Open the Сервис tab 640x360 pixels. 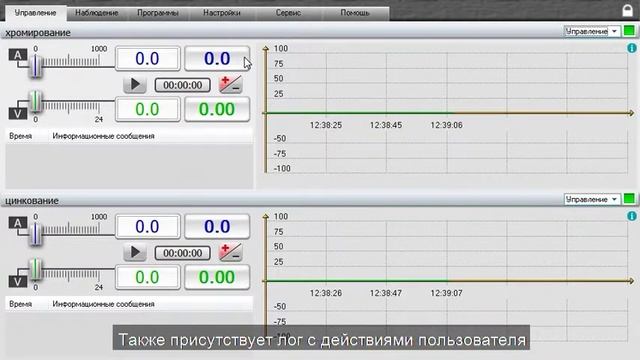pos(288,13)
